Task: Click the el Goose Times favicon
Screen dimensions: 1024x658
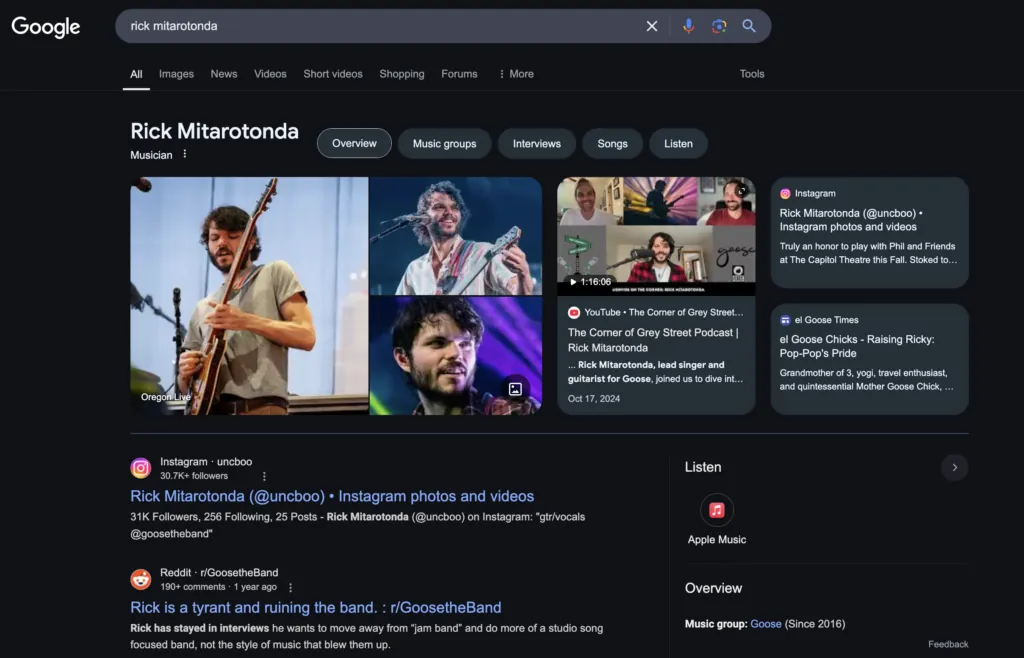Action: tap(785, 320)
